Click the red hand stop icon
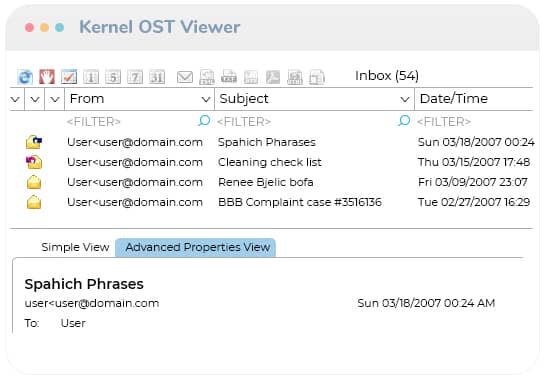545x380 pixels. [47, 76]
